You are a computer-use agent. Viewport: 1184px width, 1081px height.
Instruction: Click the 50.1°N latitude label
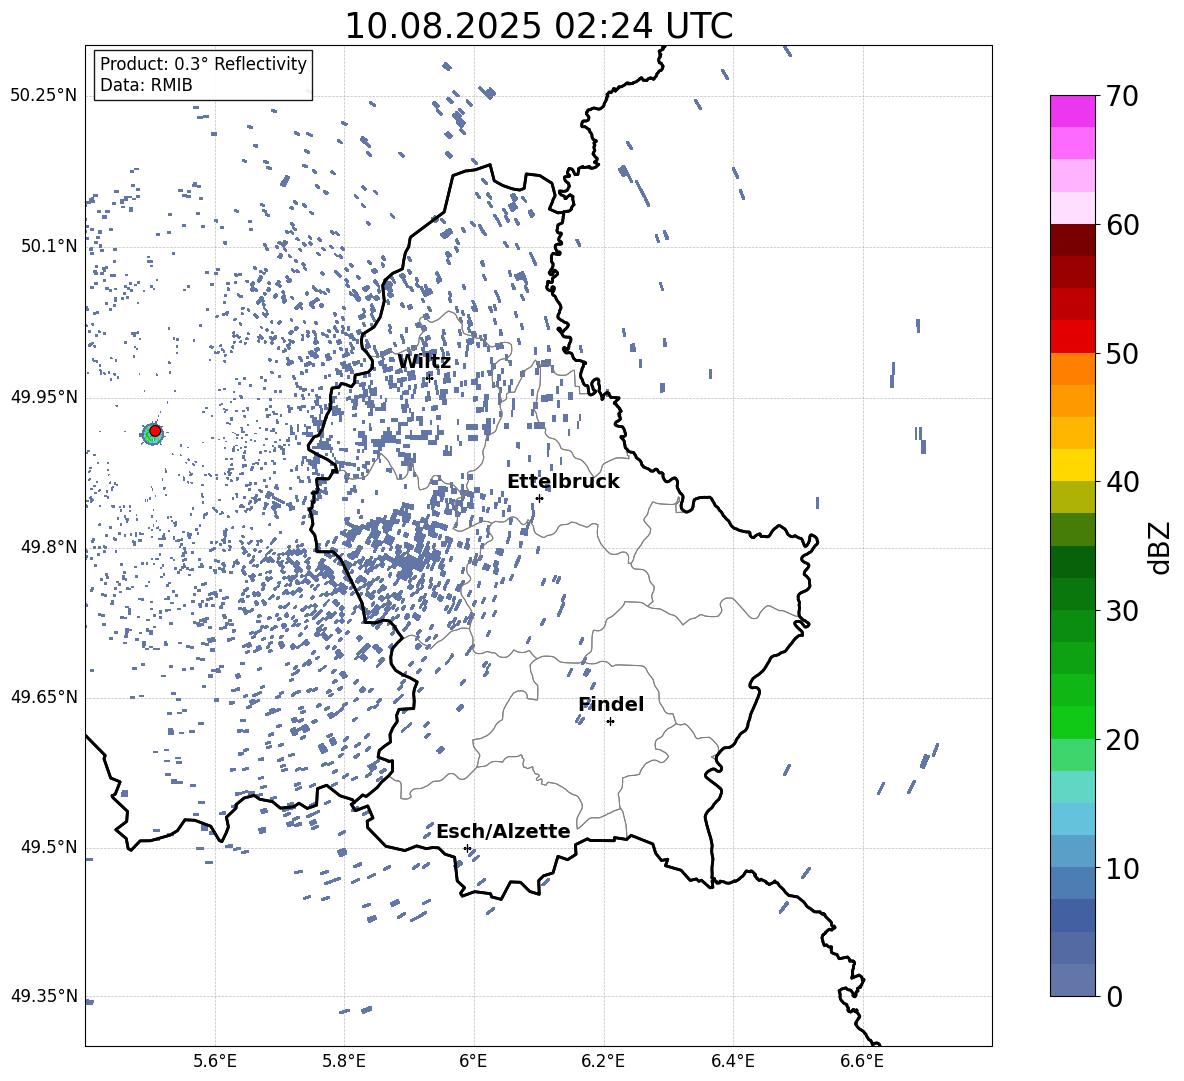[x=49, y=246]
